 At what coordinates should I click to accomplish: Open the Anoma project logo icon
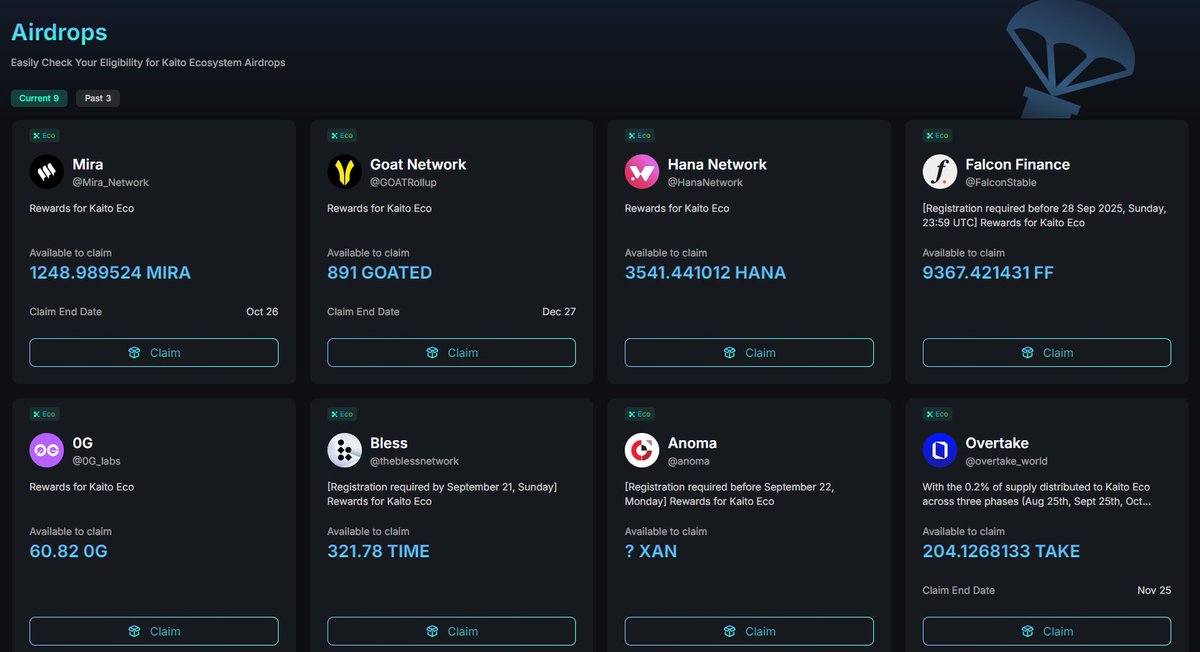(642, 451)
